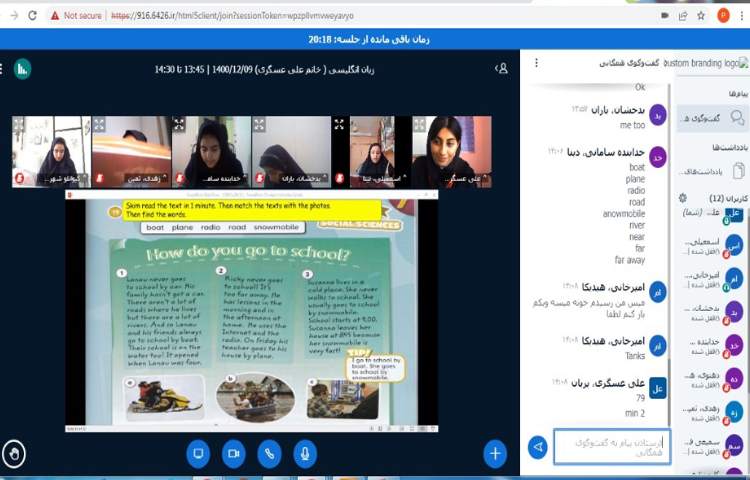Viewport: 750px width, 480px height.
Task: Open public chat options three-dot menu
Action: click(536, 63)
